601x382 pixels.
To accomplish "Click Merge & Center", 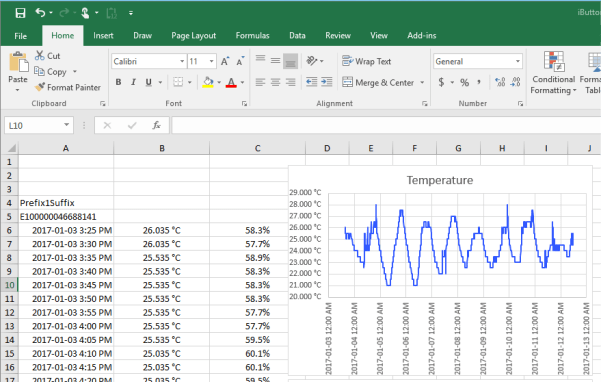I will click(378, 82).
